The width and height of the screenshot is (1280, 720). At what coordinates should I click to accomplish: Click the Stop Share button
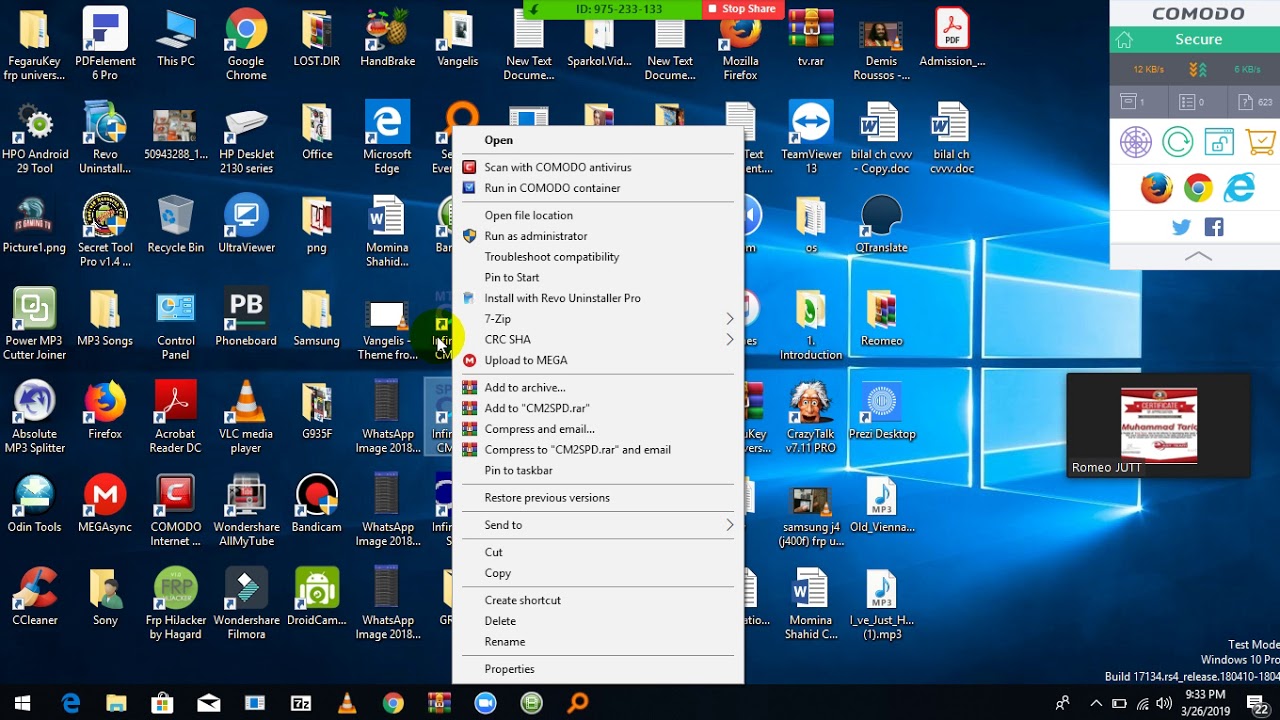(x=741, y=9)
